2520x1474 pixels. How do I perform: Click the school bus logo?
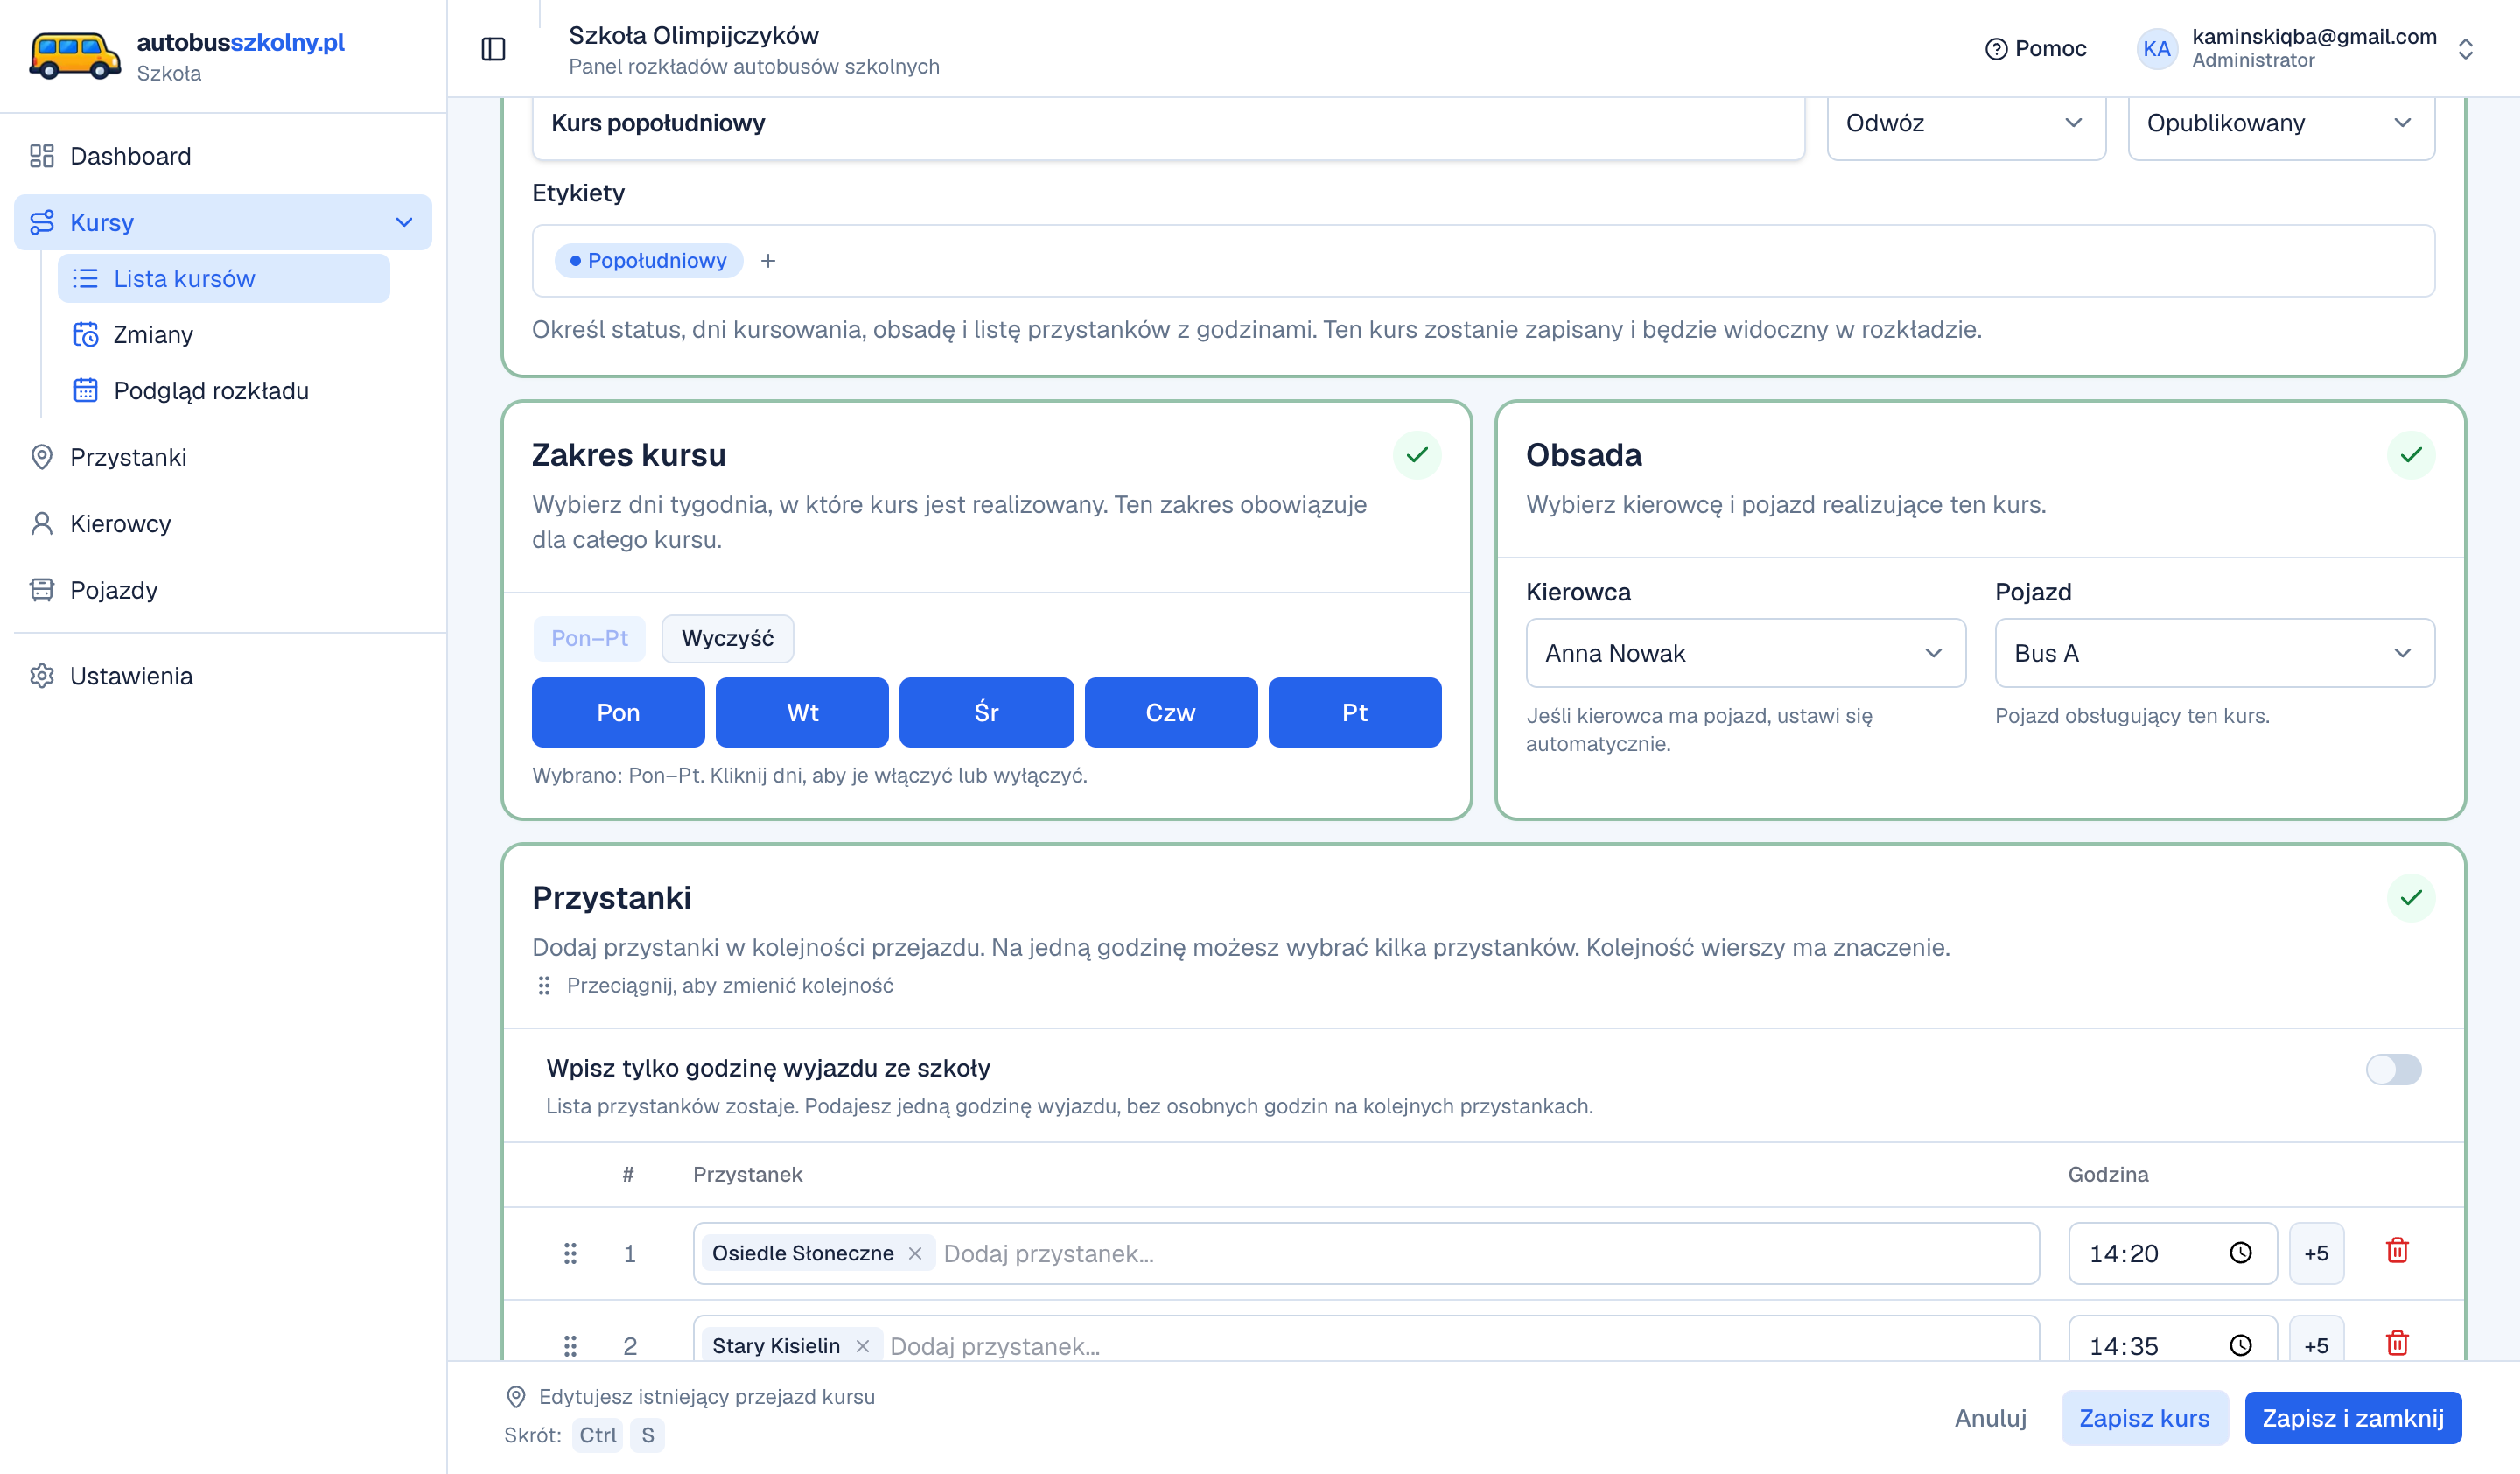(x=75, y=55)
